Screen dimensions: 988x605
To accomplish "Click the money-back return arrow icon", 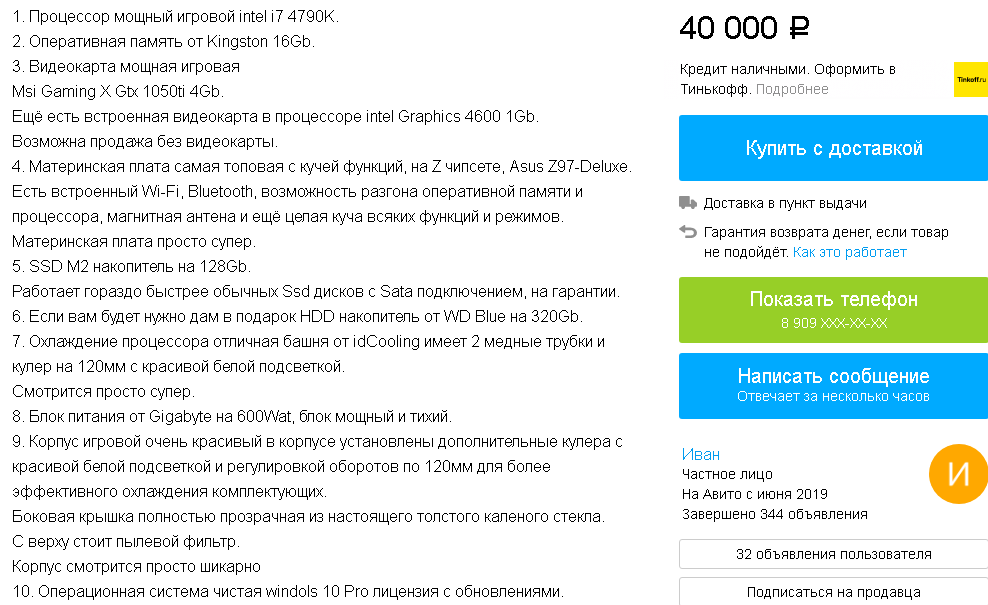I will coord(687,232).
